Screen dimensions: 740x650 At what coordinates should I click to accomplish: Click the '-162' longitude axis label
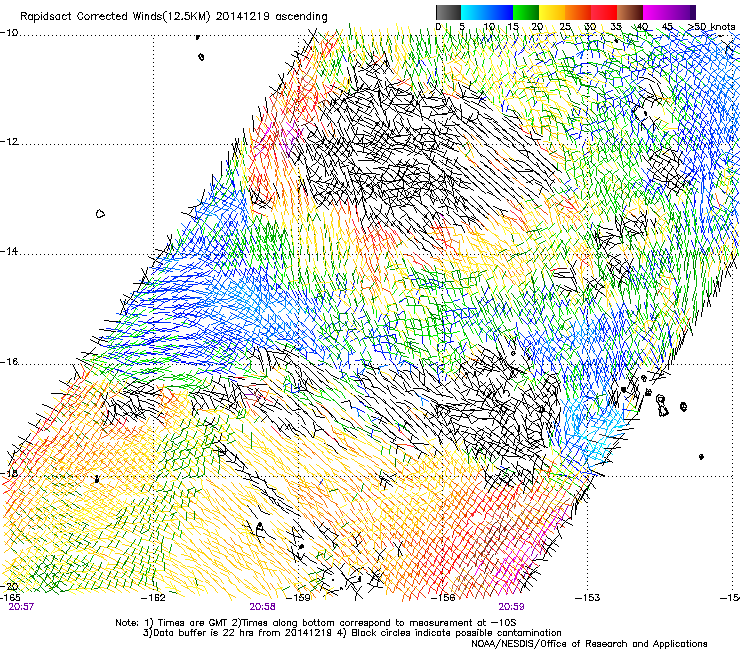tap(153, 598)
